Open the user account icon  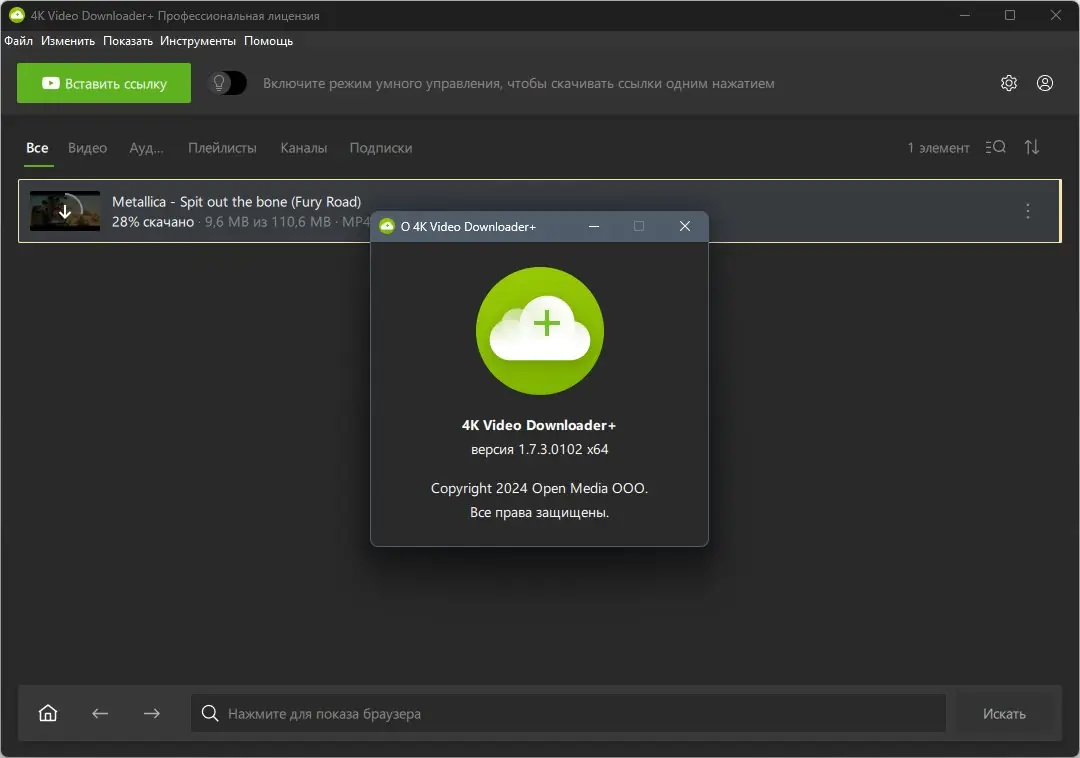click(x=1044, y=83)
